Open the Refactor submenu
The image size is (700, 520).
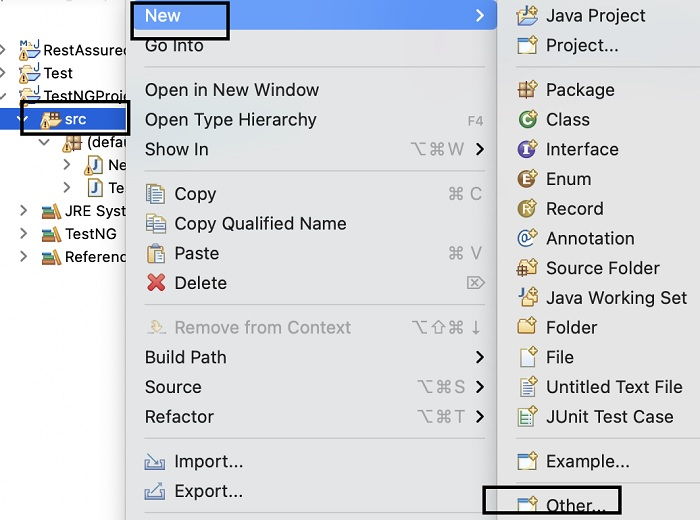[179, 417]
